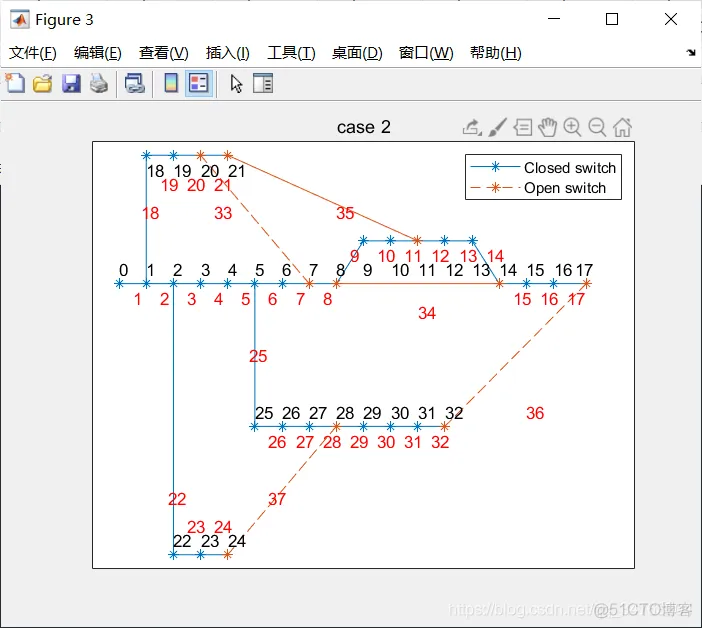The width and height of the screenshot is (702, 628).
Task: Click the black node label 21
Action: 236,171
